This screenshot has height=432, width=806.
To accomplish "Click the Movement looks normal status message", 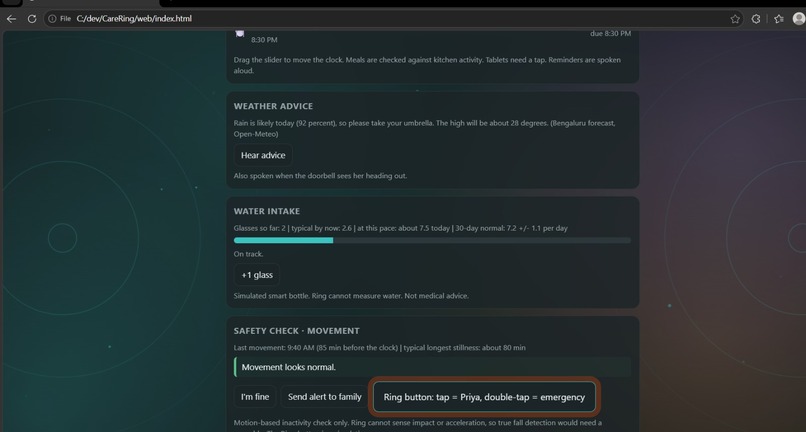I will [432, 367].
